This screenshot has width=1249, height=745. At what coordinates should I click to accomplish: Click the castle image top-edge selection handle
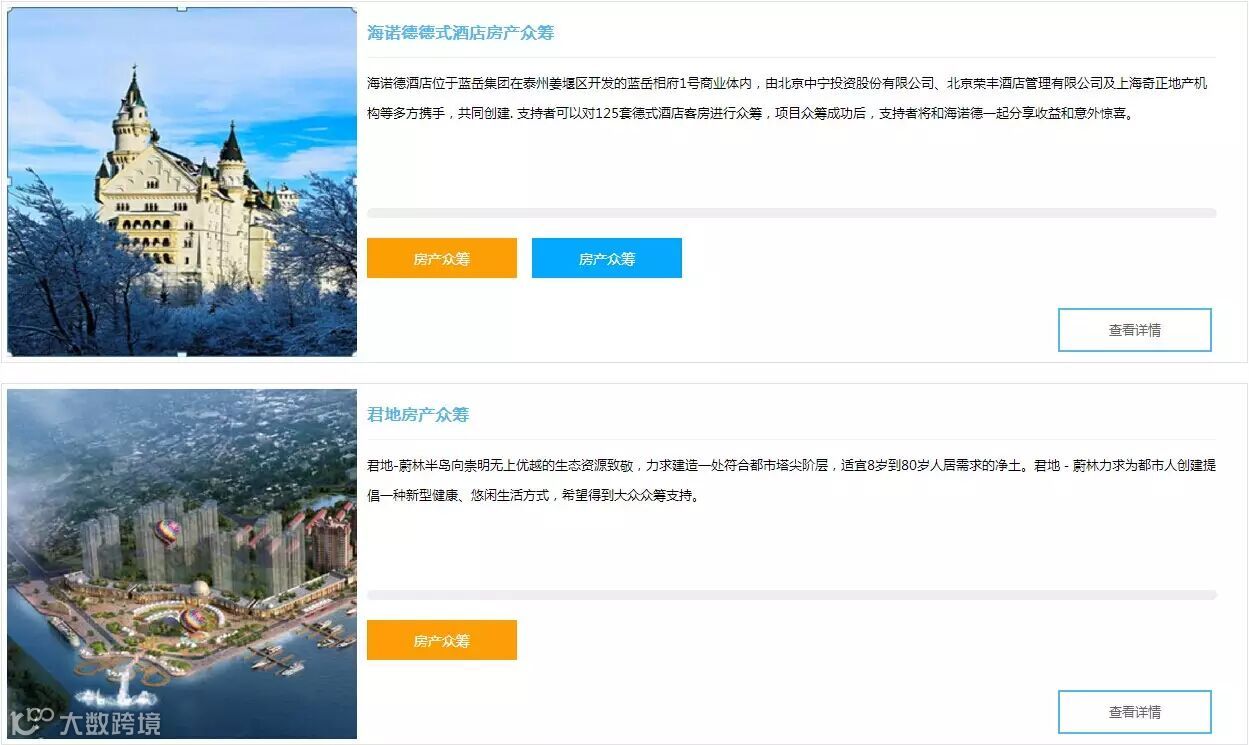(x=182, y=8)
